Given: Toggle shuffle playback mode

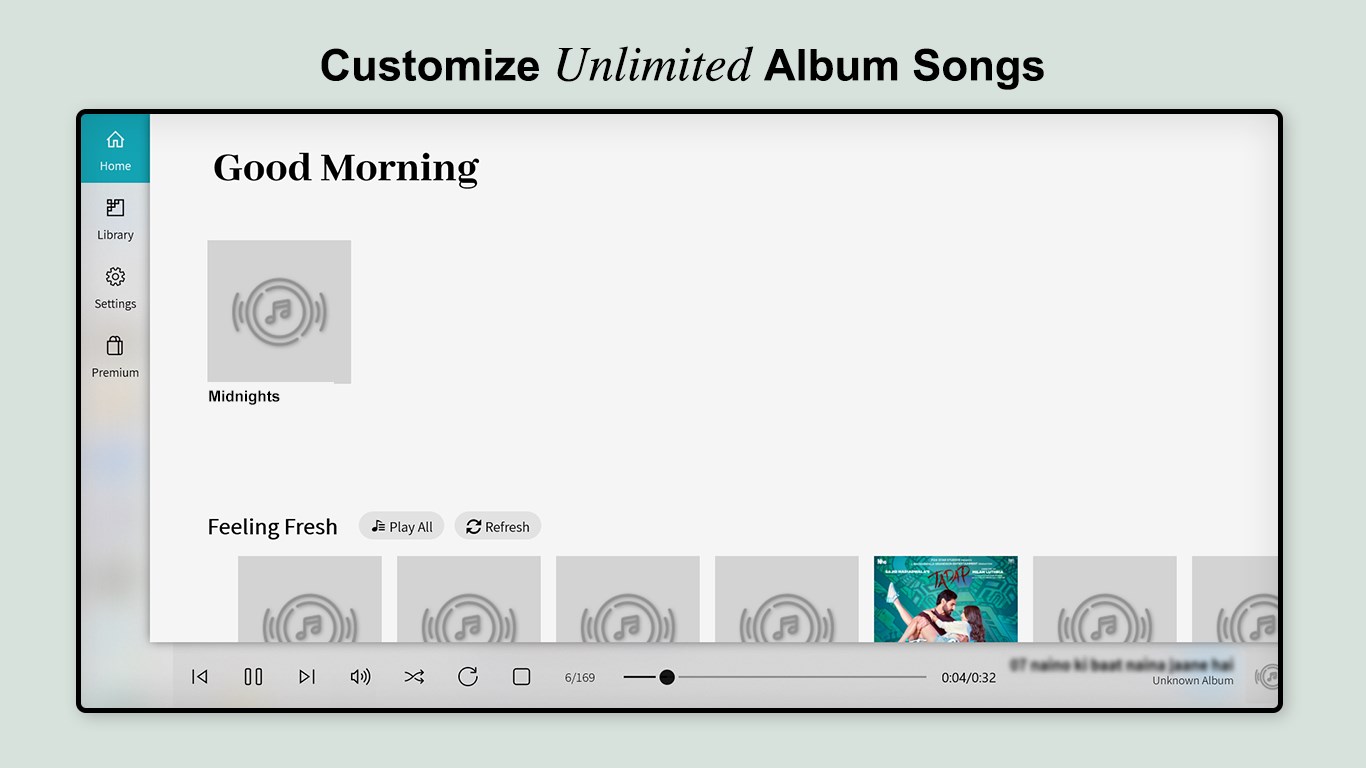Looking at the screenshot, I should pyautogui.click(x=414, y=677).
